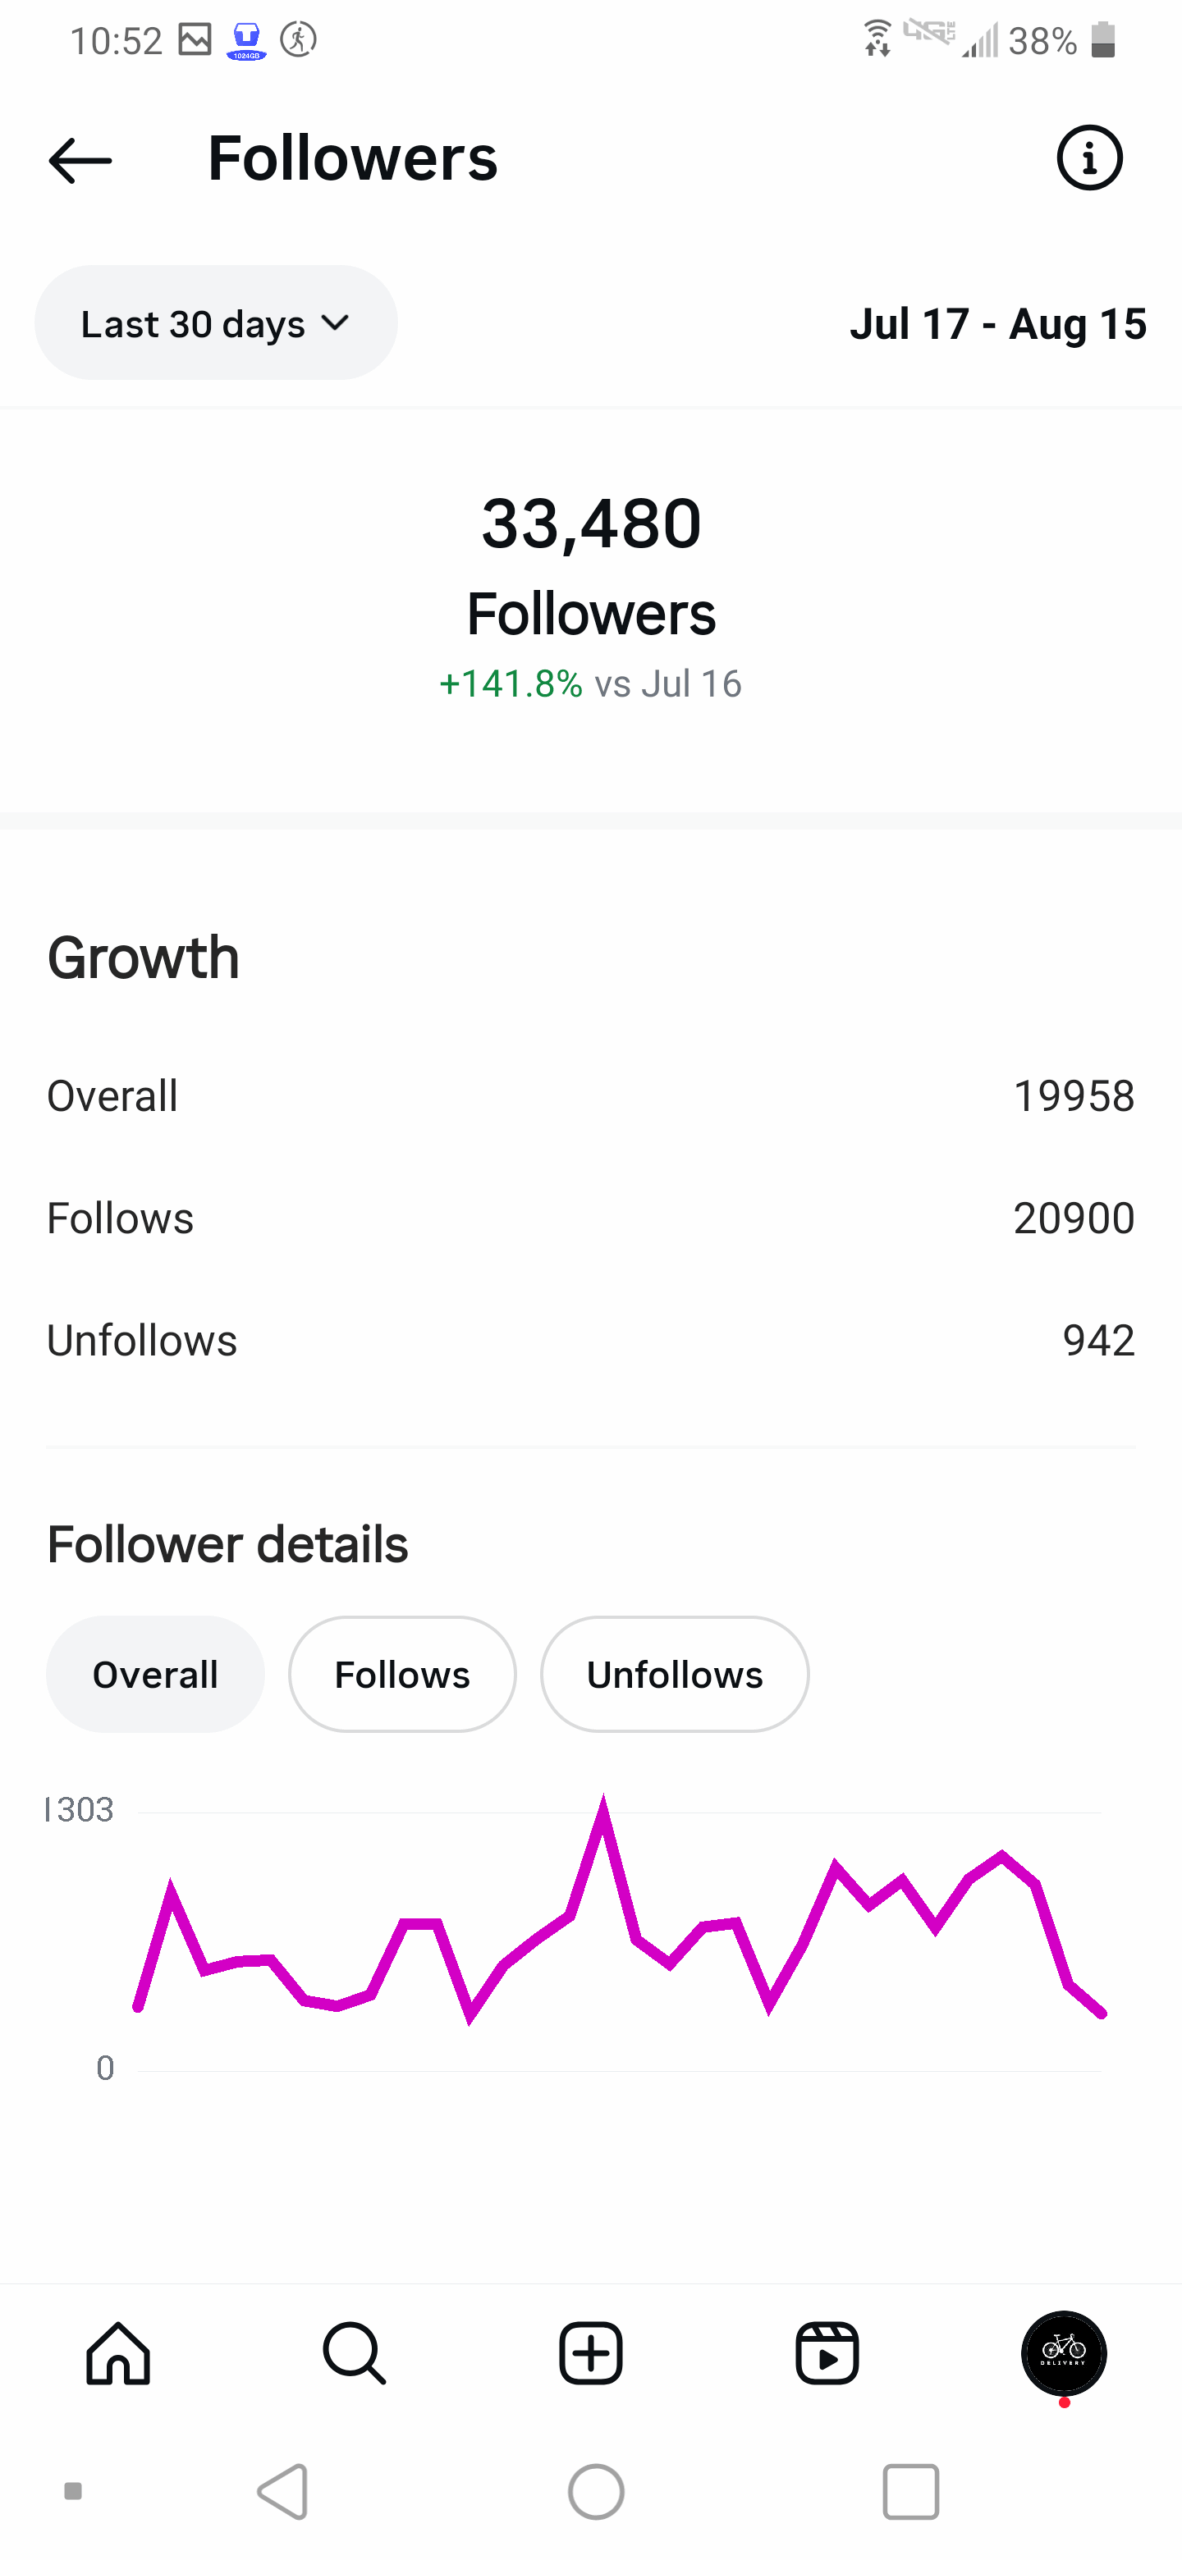Viewport: 1182px width, 2560px height.
Task: Switch chart to the Follows chip
Action: click(402, 1674)
